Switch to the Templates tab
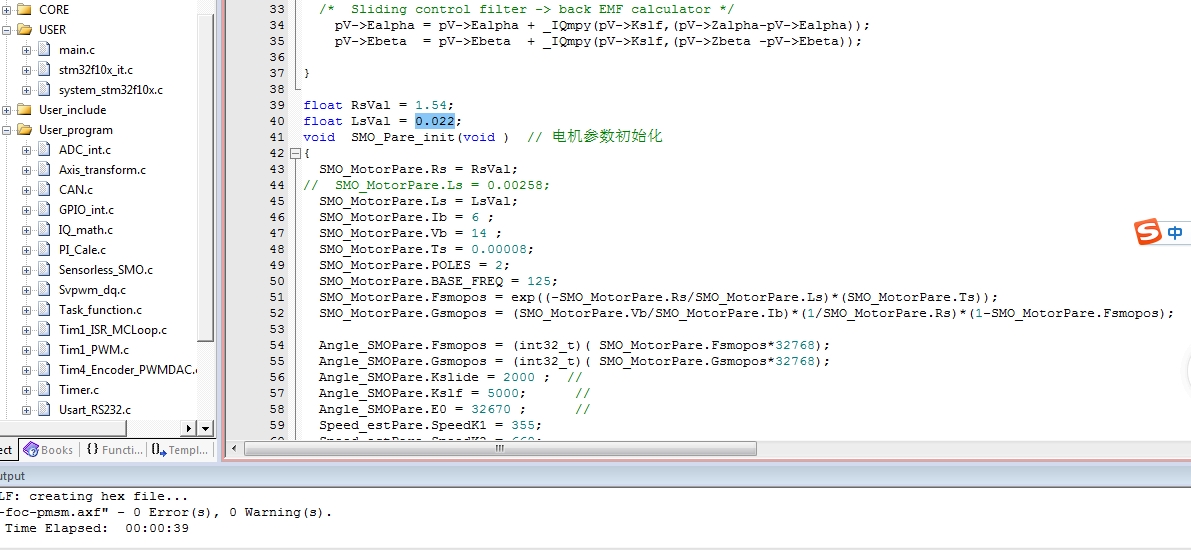Image resolution: width=1191 pixels, height=550 pixels. point(180,450)
